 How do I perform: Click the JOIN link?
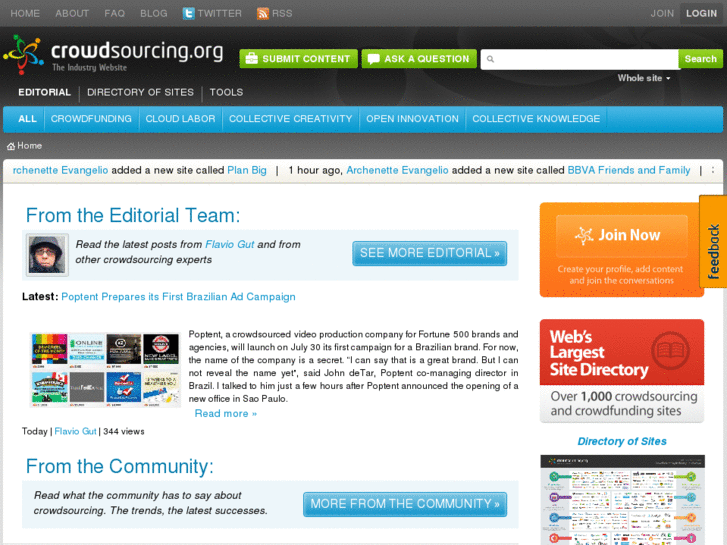point(662,13)
